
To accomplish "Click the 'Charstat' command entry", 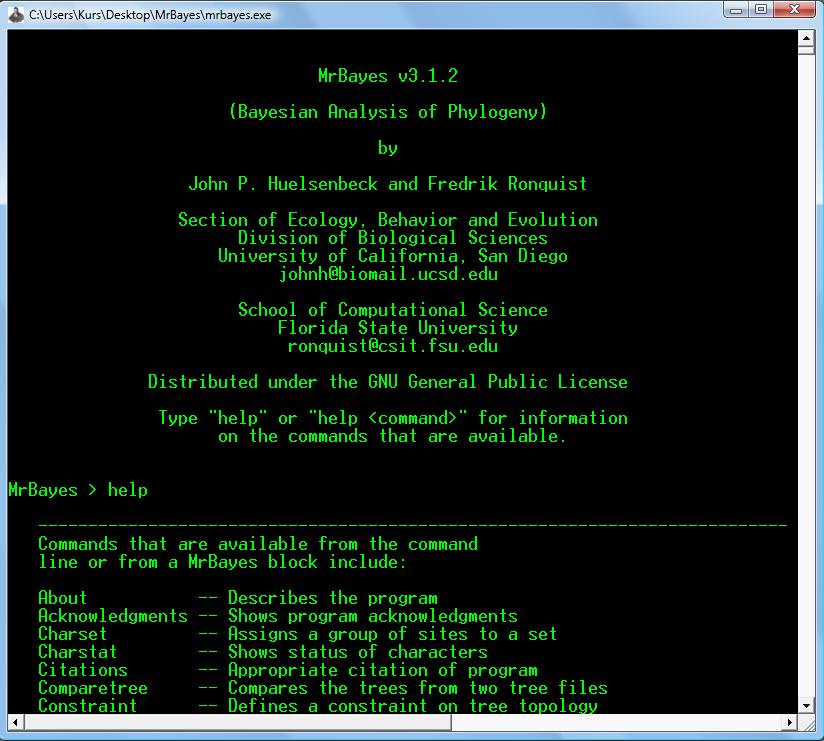I will click(77, 652).
